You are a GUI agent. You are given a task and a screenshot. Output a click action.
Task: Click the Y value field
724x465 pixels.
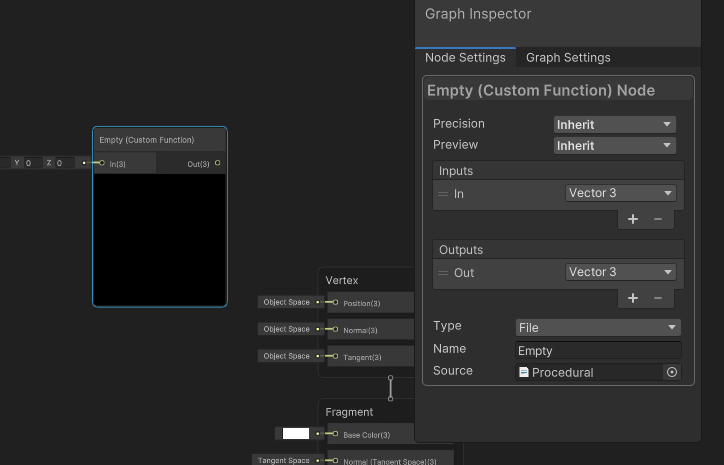(x=33, y=163)
